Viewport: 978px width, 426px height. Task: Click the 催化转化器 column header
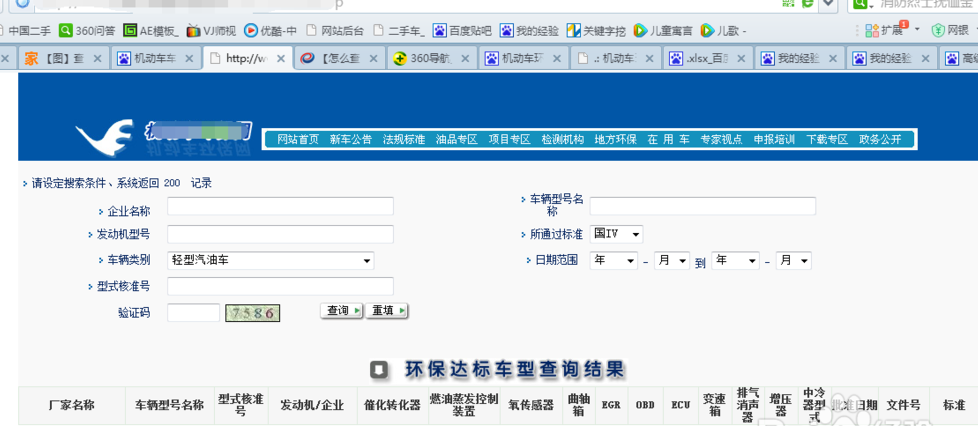[392, 405]
